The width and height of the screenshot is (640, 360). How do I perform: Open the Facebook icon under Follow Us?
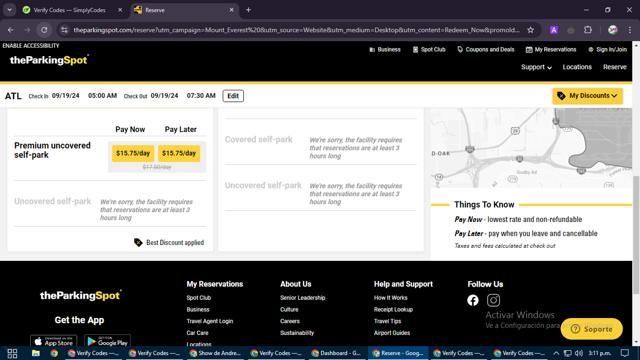[x=473, y=300]
